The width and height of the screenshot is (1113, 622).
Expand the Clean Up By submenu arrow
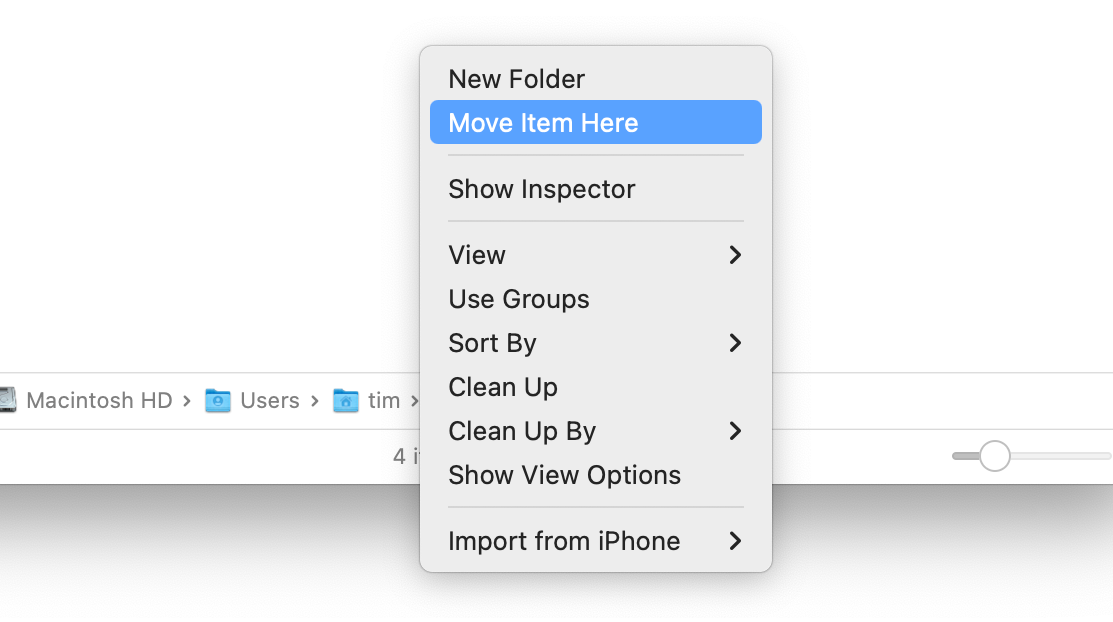(735, 431)
